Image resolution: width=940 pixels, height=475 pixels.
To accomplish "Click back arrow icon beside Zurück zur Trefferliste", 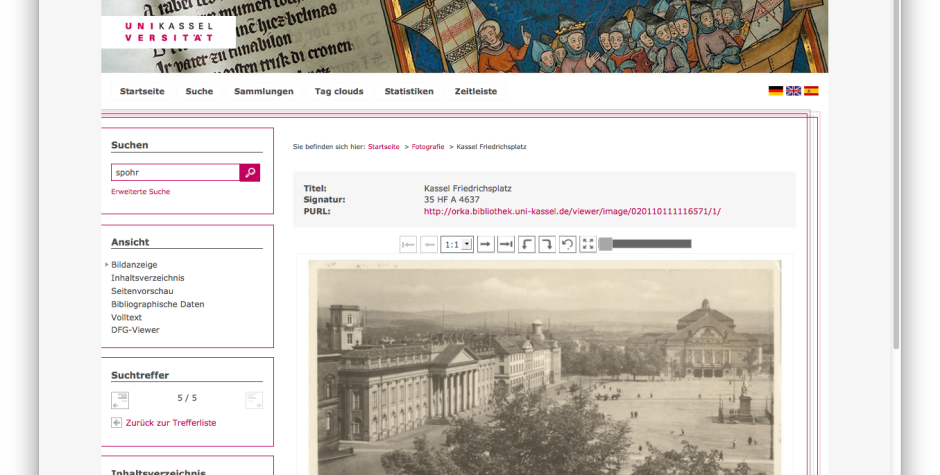I will tap(116, 423).
